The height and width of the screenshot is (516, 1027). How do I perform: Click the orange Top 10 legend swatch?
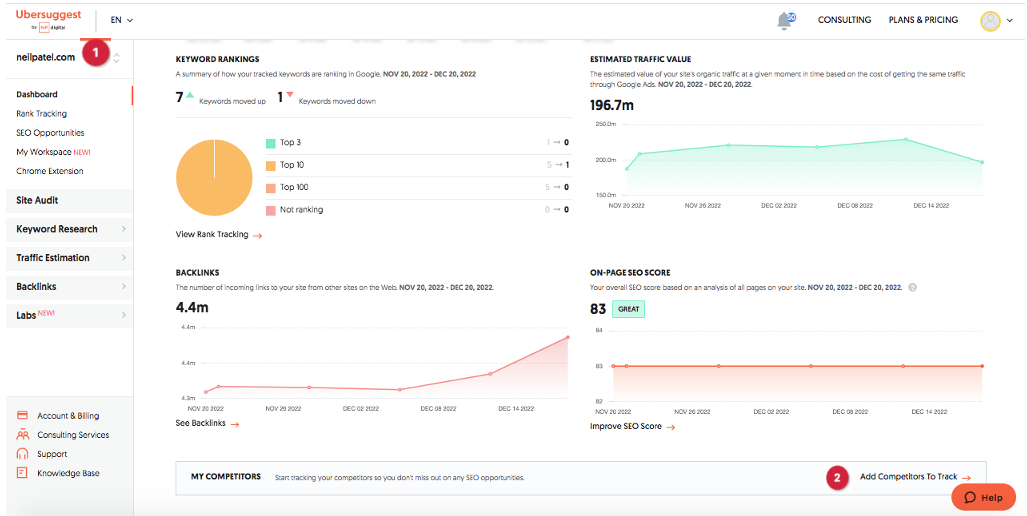coord(270,165)
